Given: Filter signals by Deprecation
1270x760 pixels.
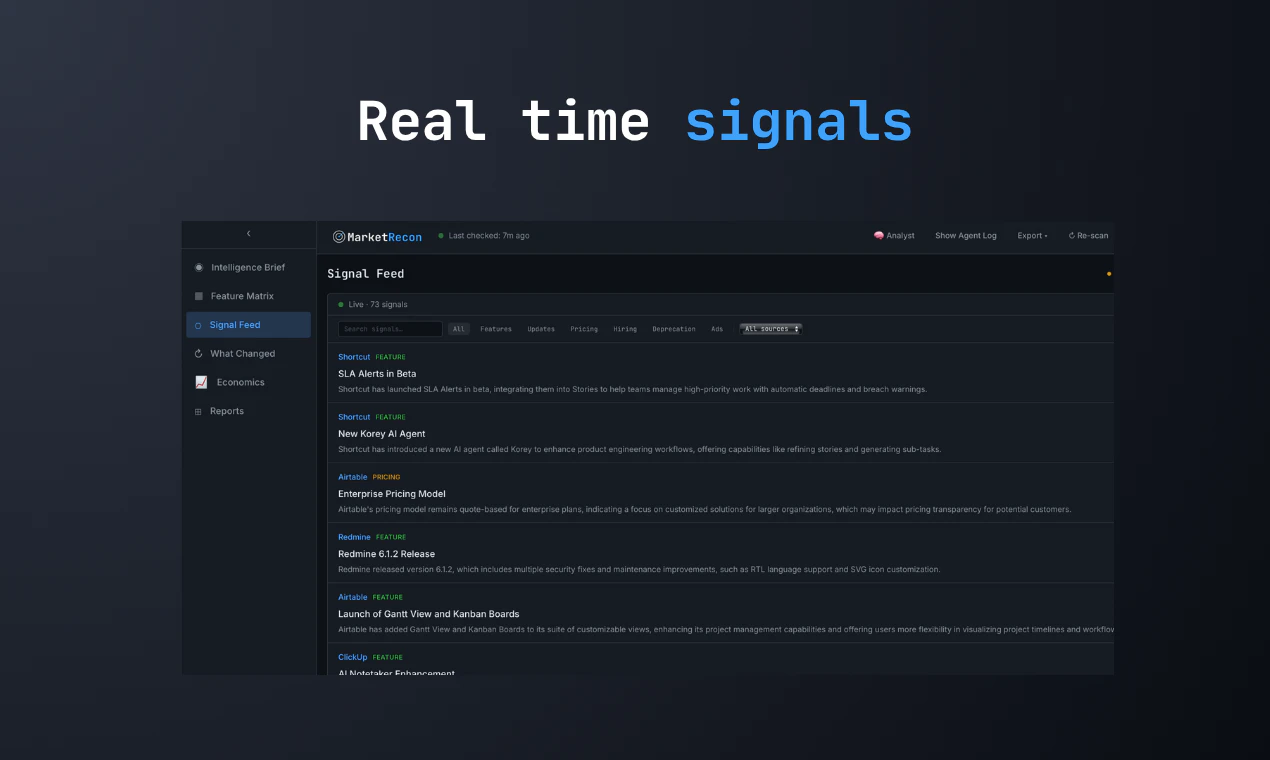Looking at the screenshot, I should click(674, 329).
